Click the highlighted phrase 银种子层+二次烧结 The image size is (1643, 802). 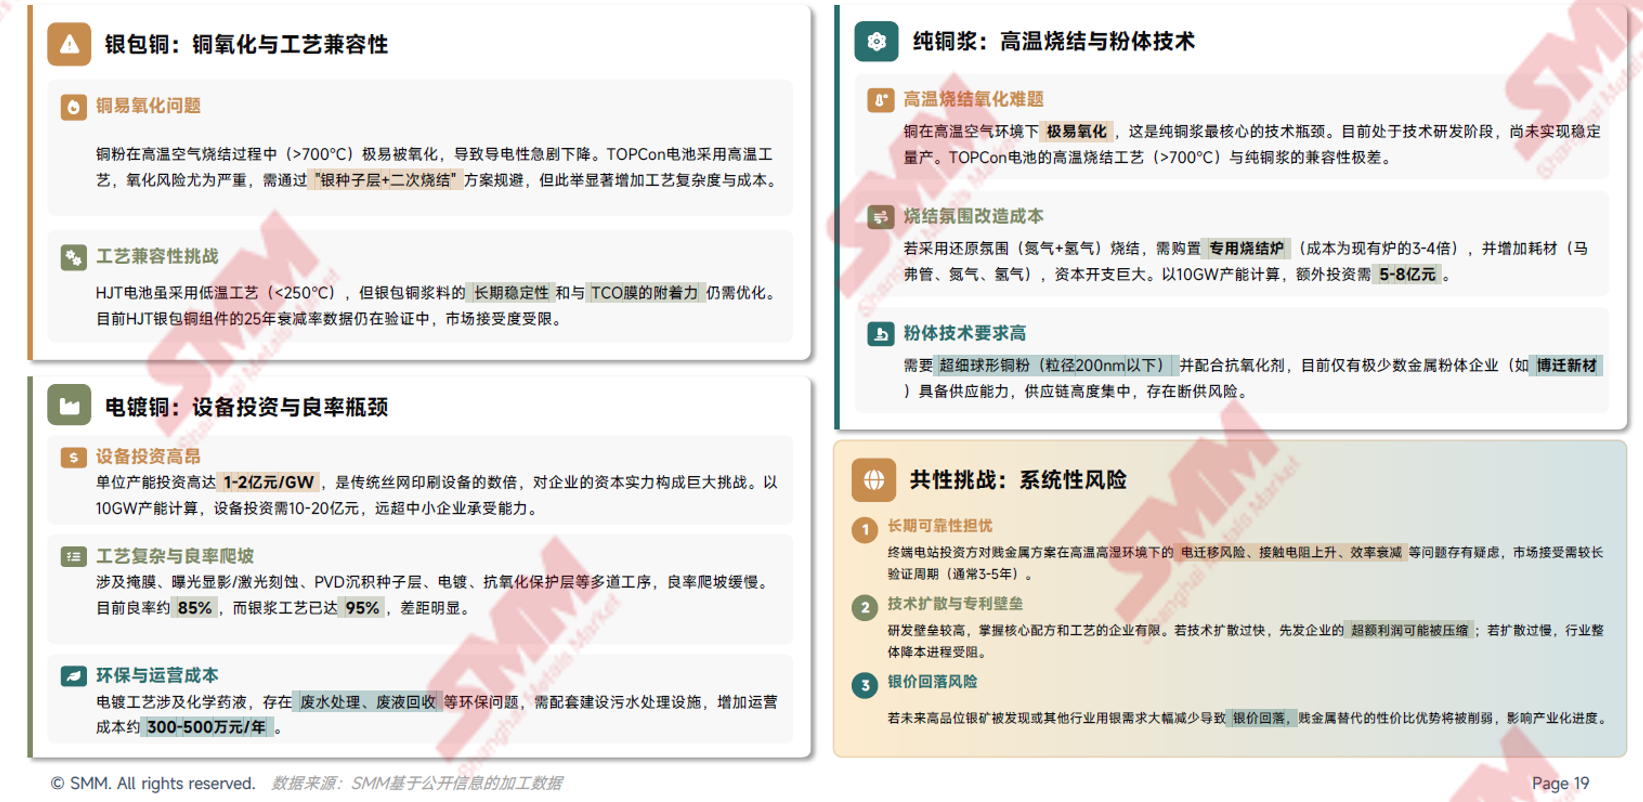pyautogui.click(x=386, y=181)
